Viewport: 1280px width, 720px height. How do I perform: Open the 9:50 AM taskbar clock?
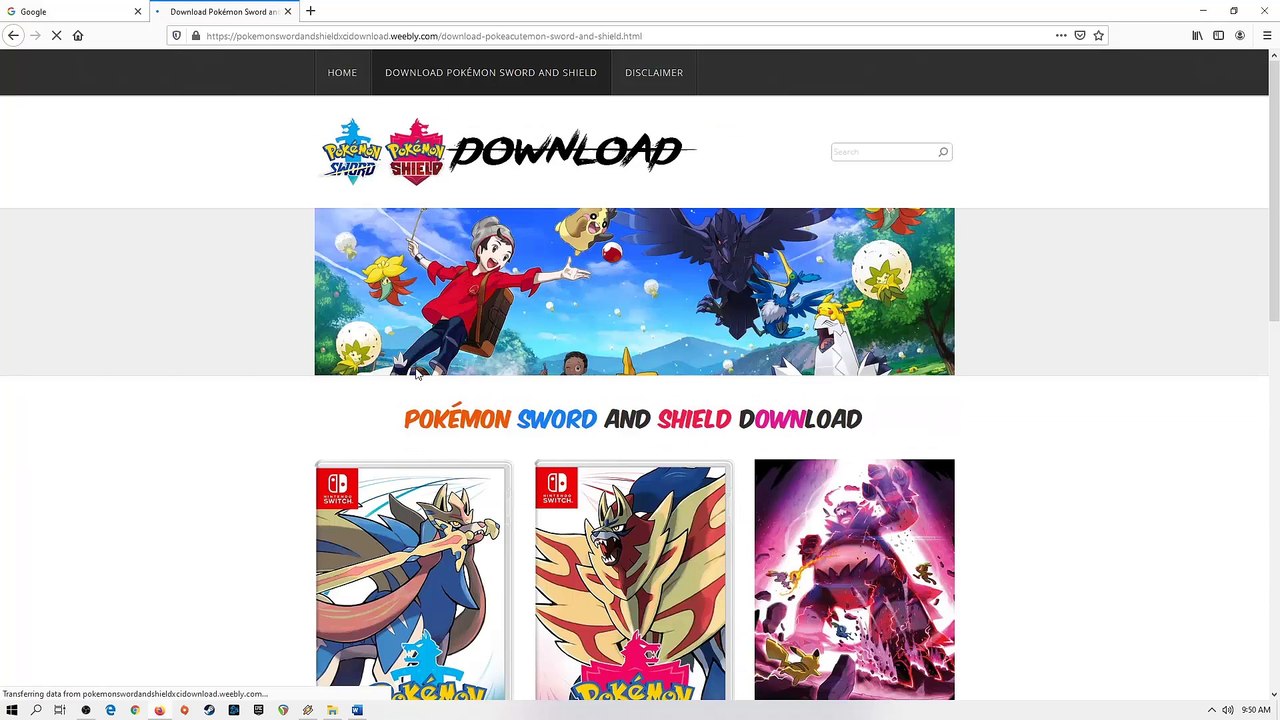coord(1256,710)
